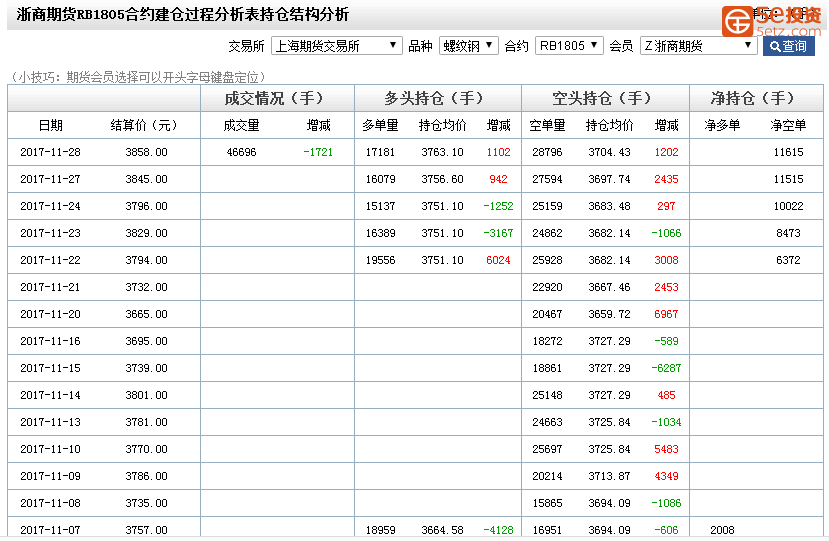The height and width of the screenshot is (541, 829).
Task: Click net short value 6372
Action: click(788, 260)
